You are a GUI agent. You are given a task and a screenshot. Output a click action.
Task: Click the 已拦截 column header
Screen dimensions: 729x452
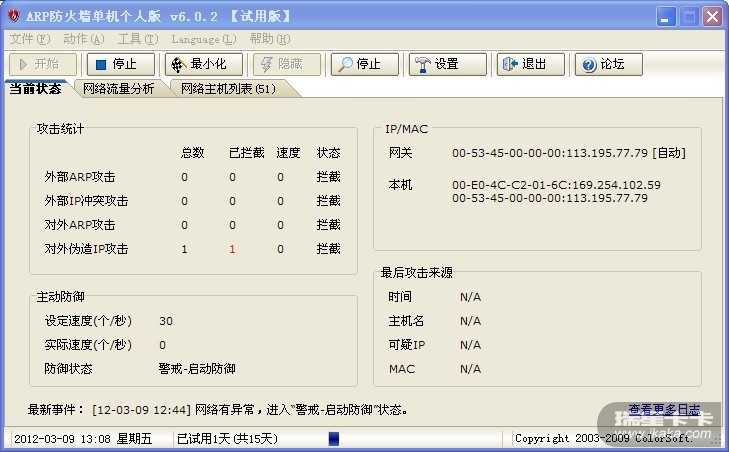(x=246, y=153)
